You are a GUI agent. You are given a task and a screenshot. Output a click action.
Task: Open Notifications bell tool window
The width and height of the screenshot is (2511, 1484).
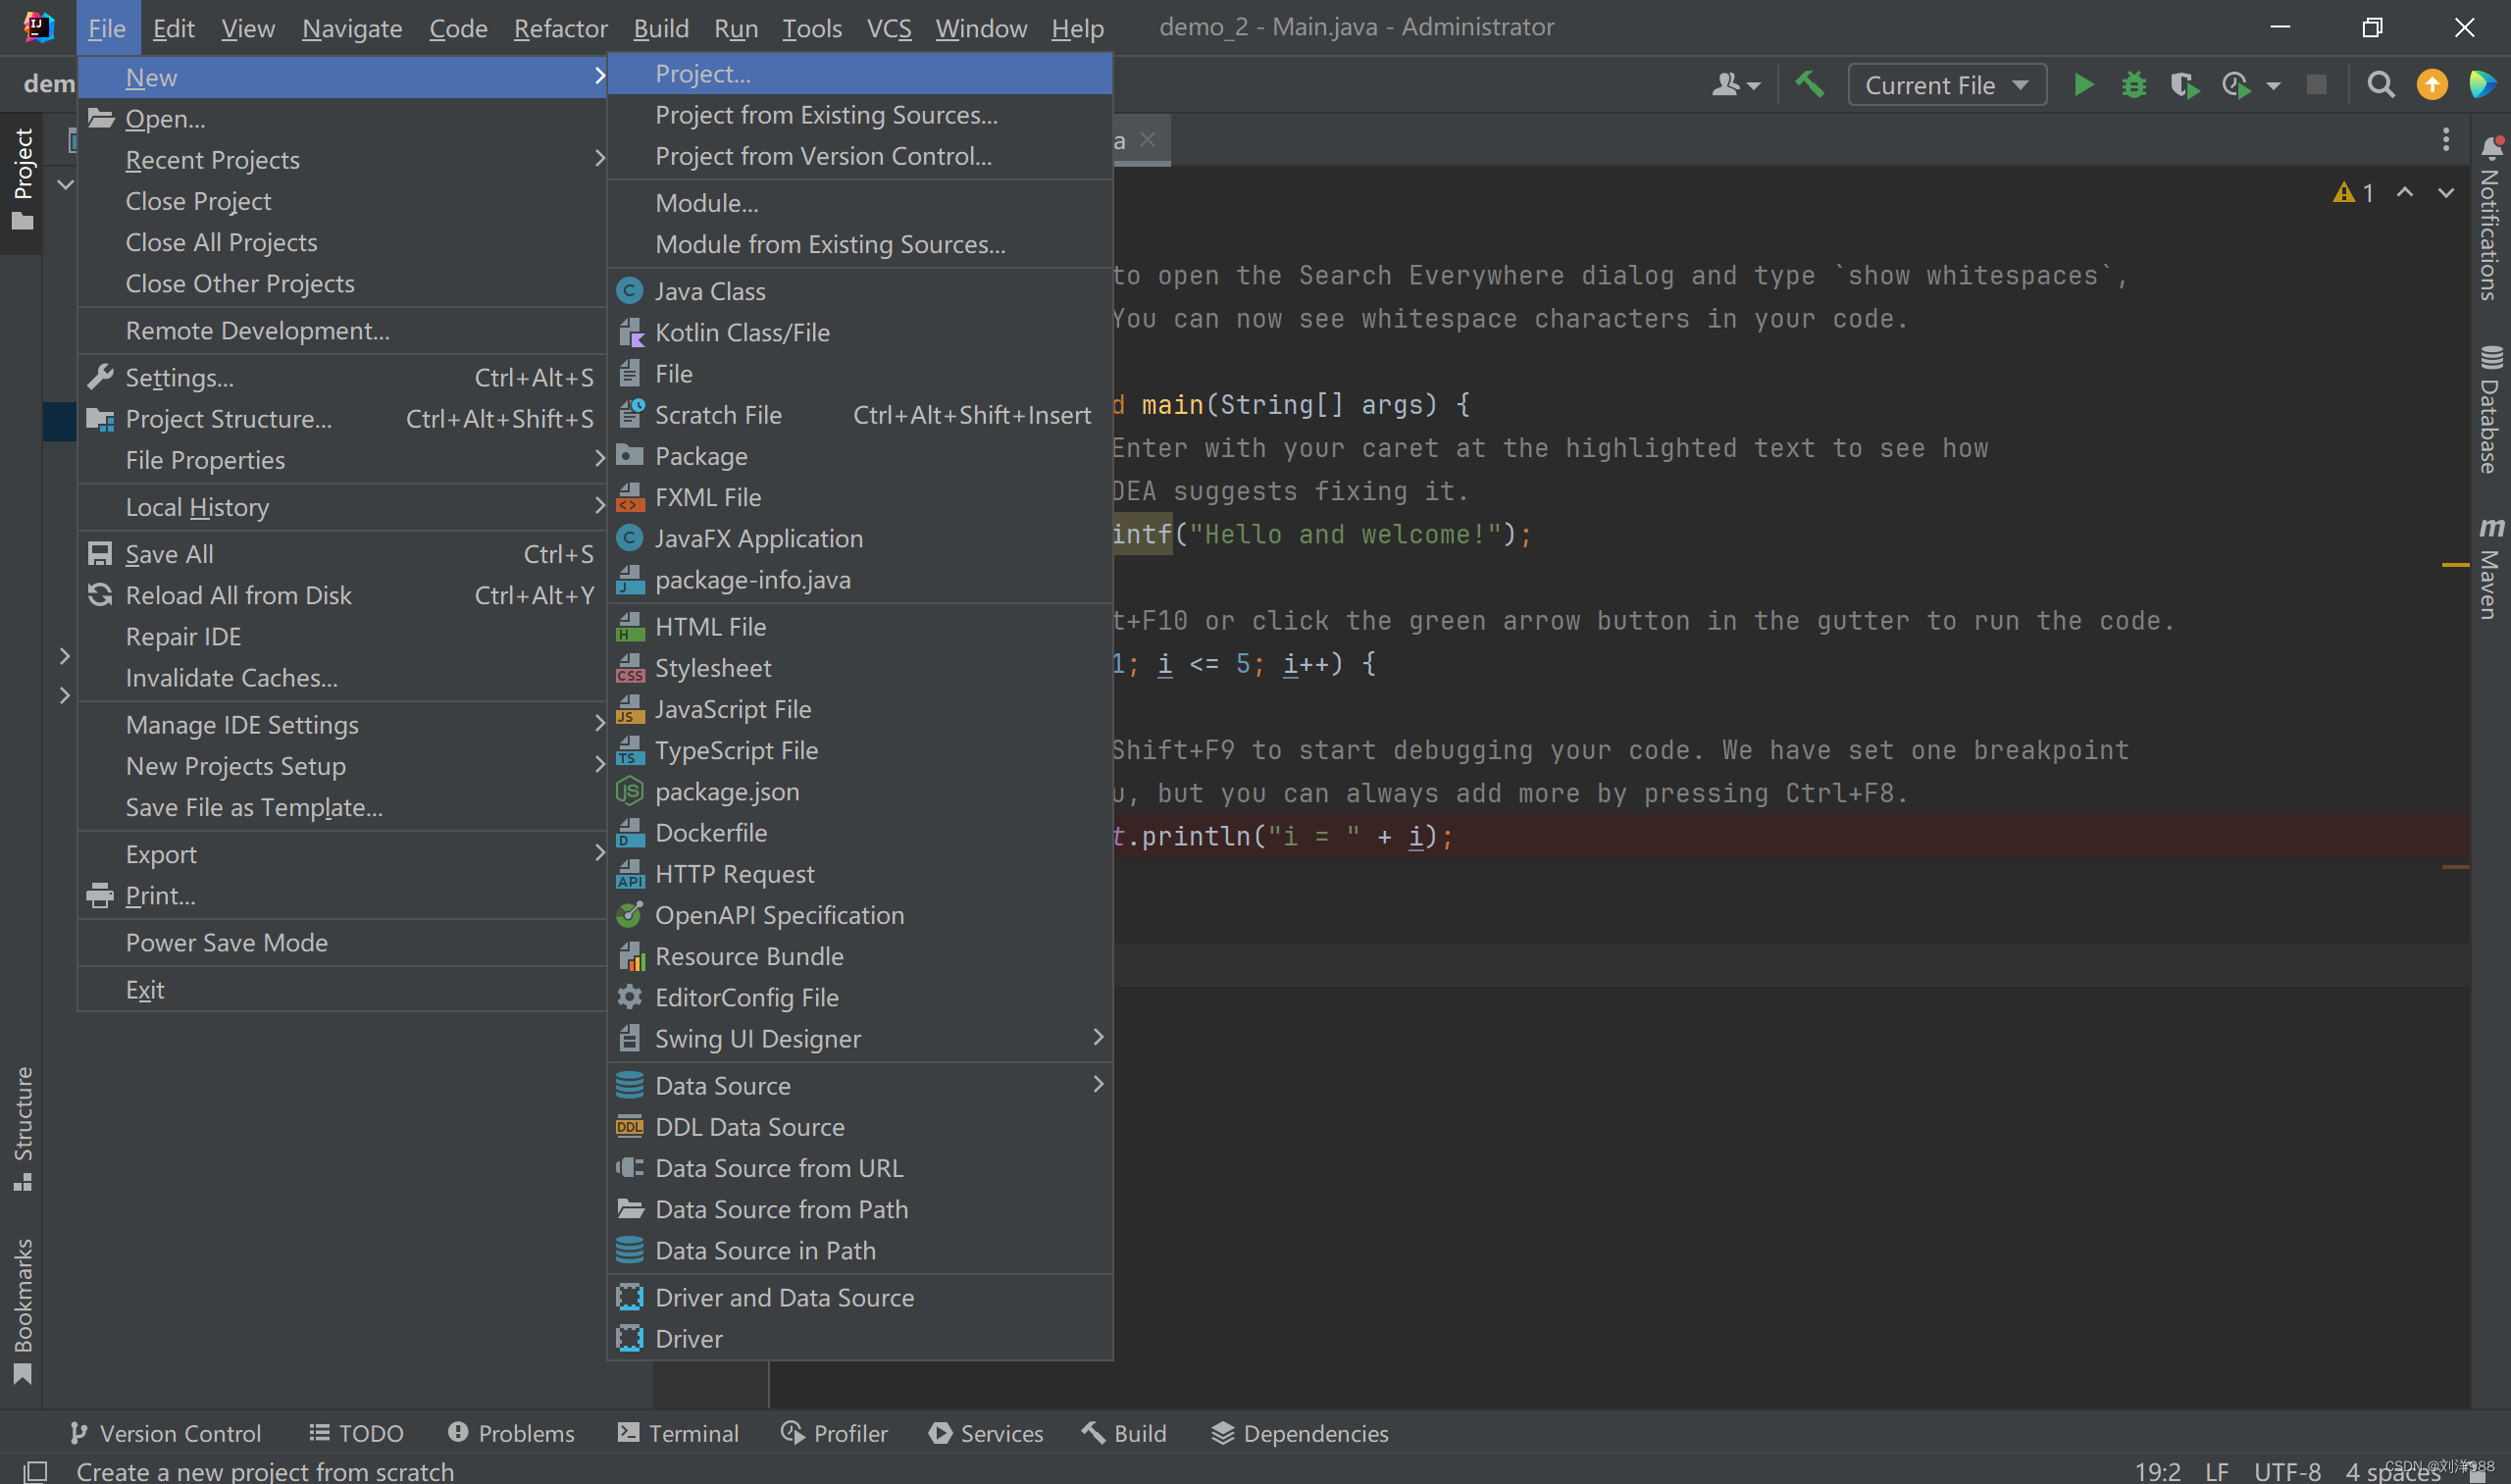tap(2490, 216)
